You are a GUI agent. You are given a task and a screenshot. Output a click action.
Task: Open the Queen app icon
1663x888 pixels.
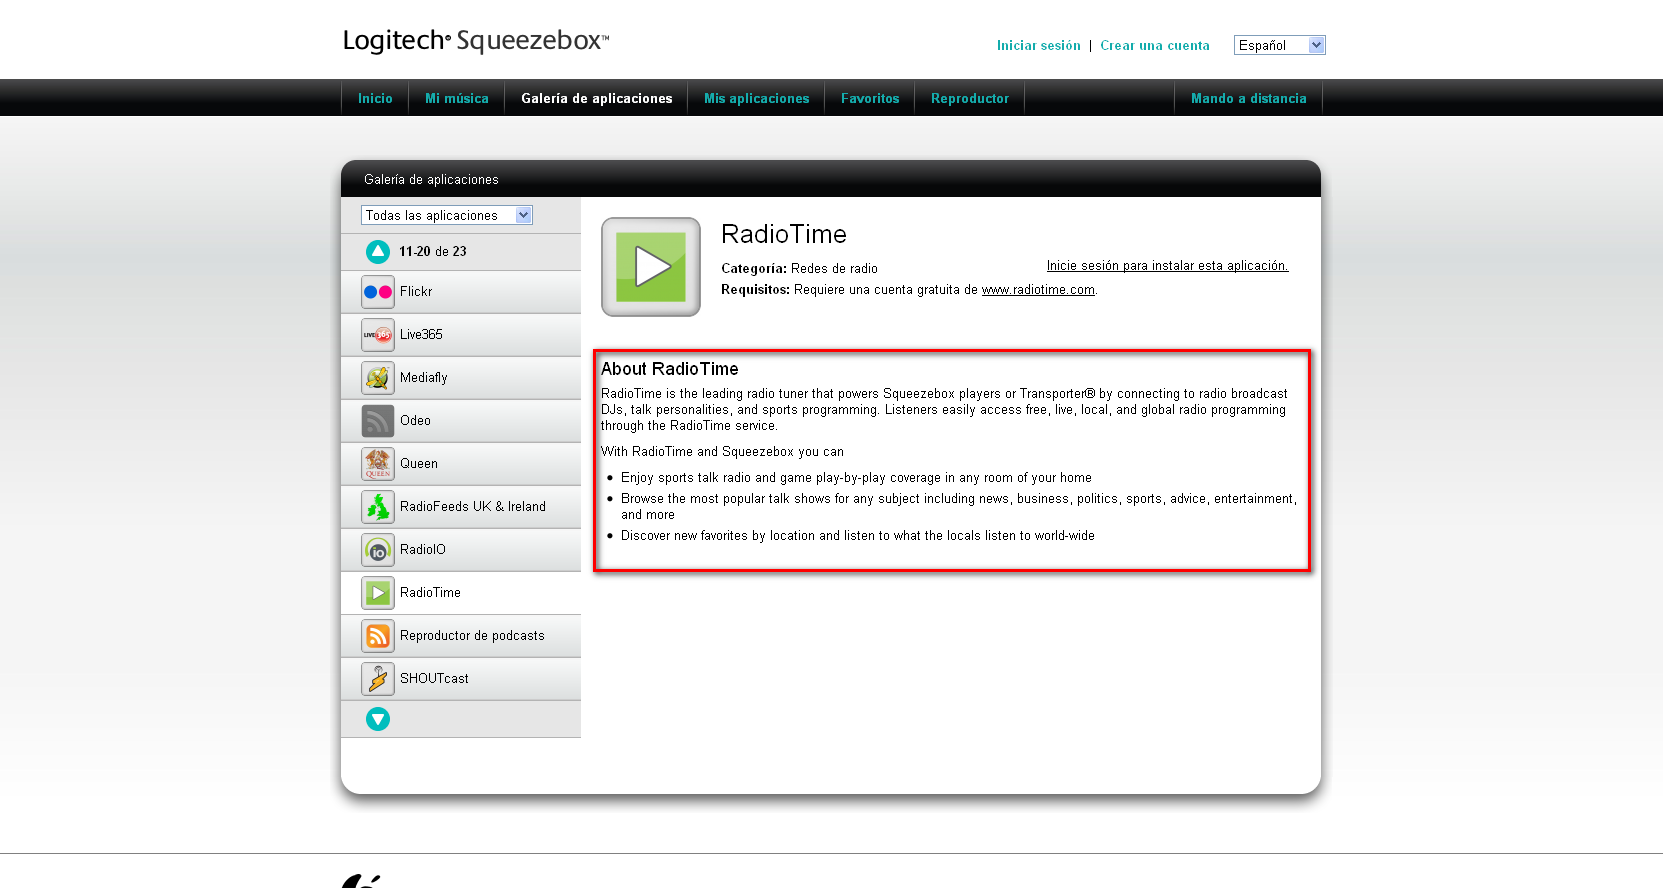tap(378, 464)
